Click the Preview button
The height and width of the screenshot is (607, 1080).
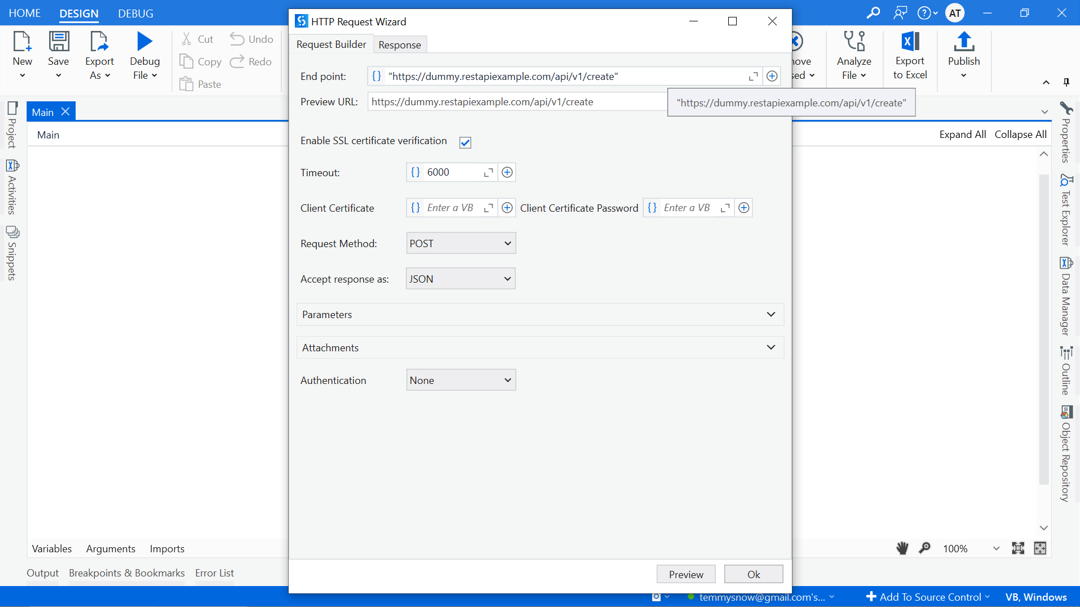[x=685, y=575]
